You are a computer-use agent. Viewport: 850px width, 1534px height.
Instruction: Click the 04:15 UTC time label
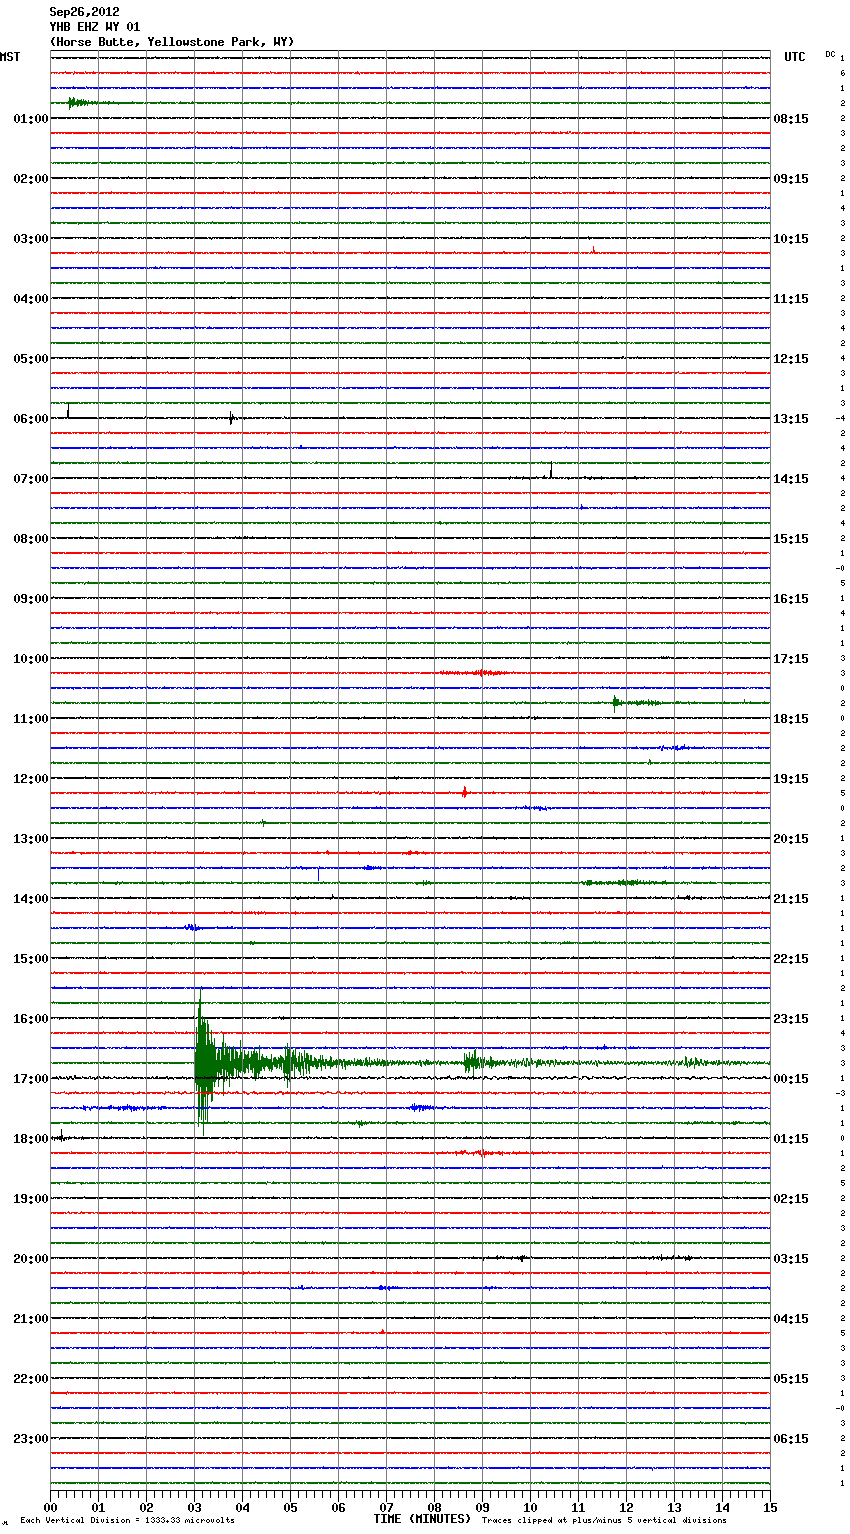point(791,1319)
